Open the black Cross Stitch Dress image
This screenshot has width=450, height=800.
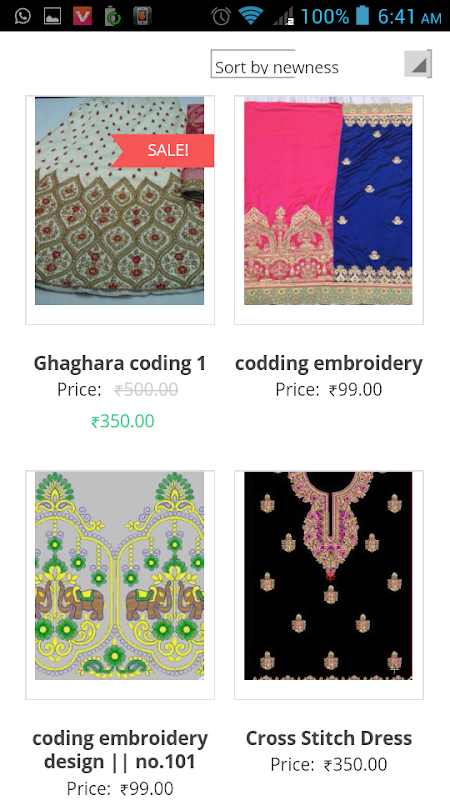click(328, 576)
